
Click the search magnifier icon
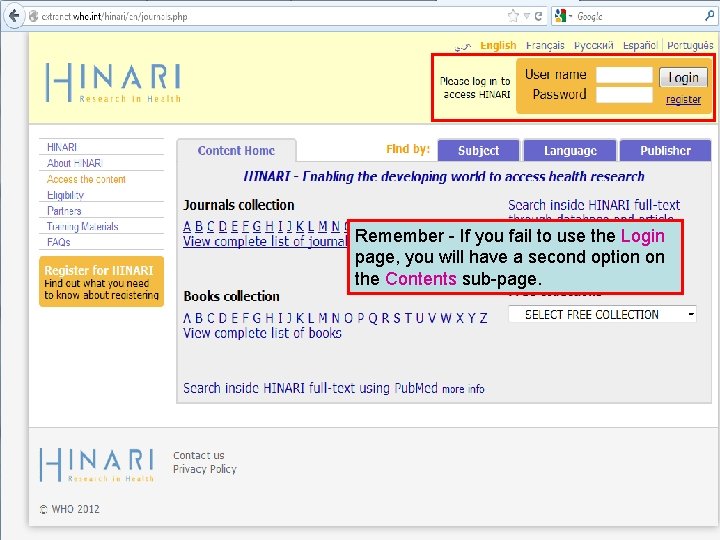(709, 17)
